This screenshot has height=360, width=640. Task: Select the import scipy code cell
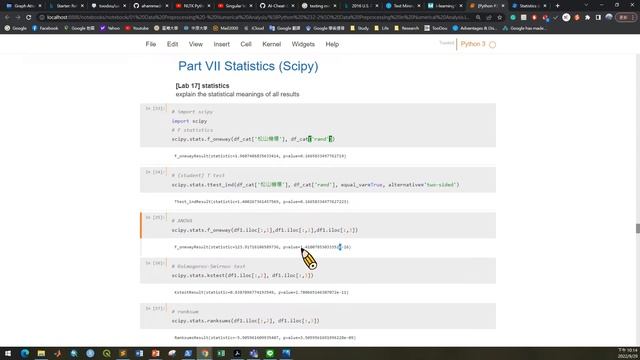(x=318, y=125)
